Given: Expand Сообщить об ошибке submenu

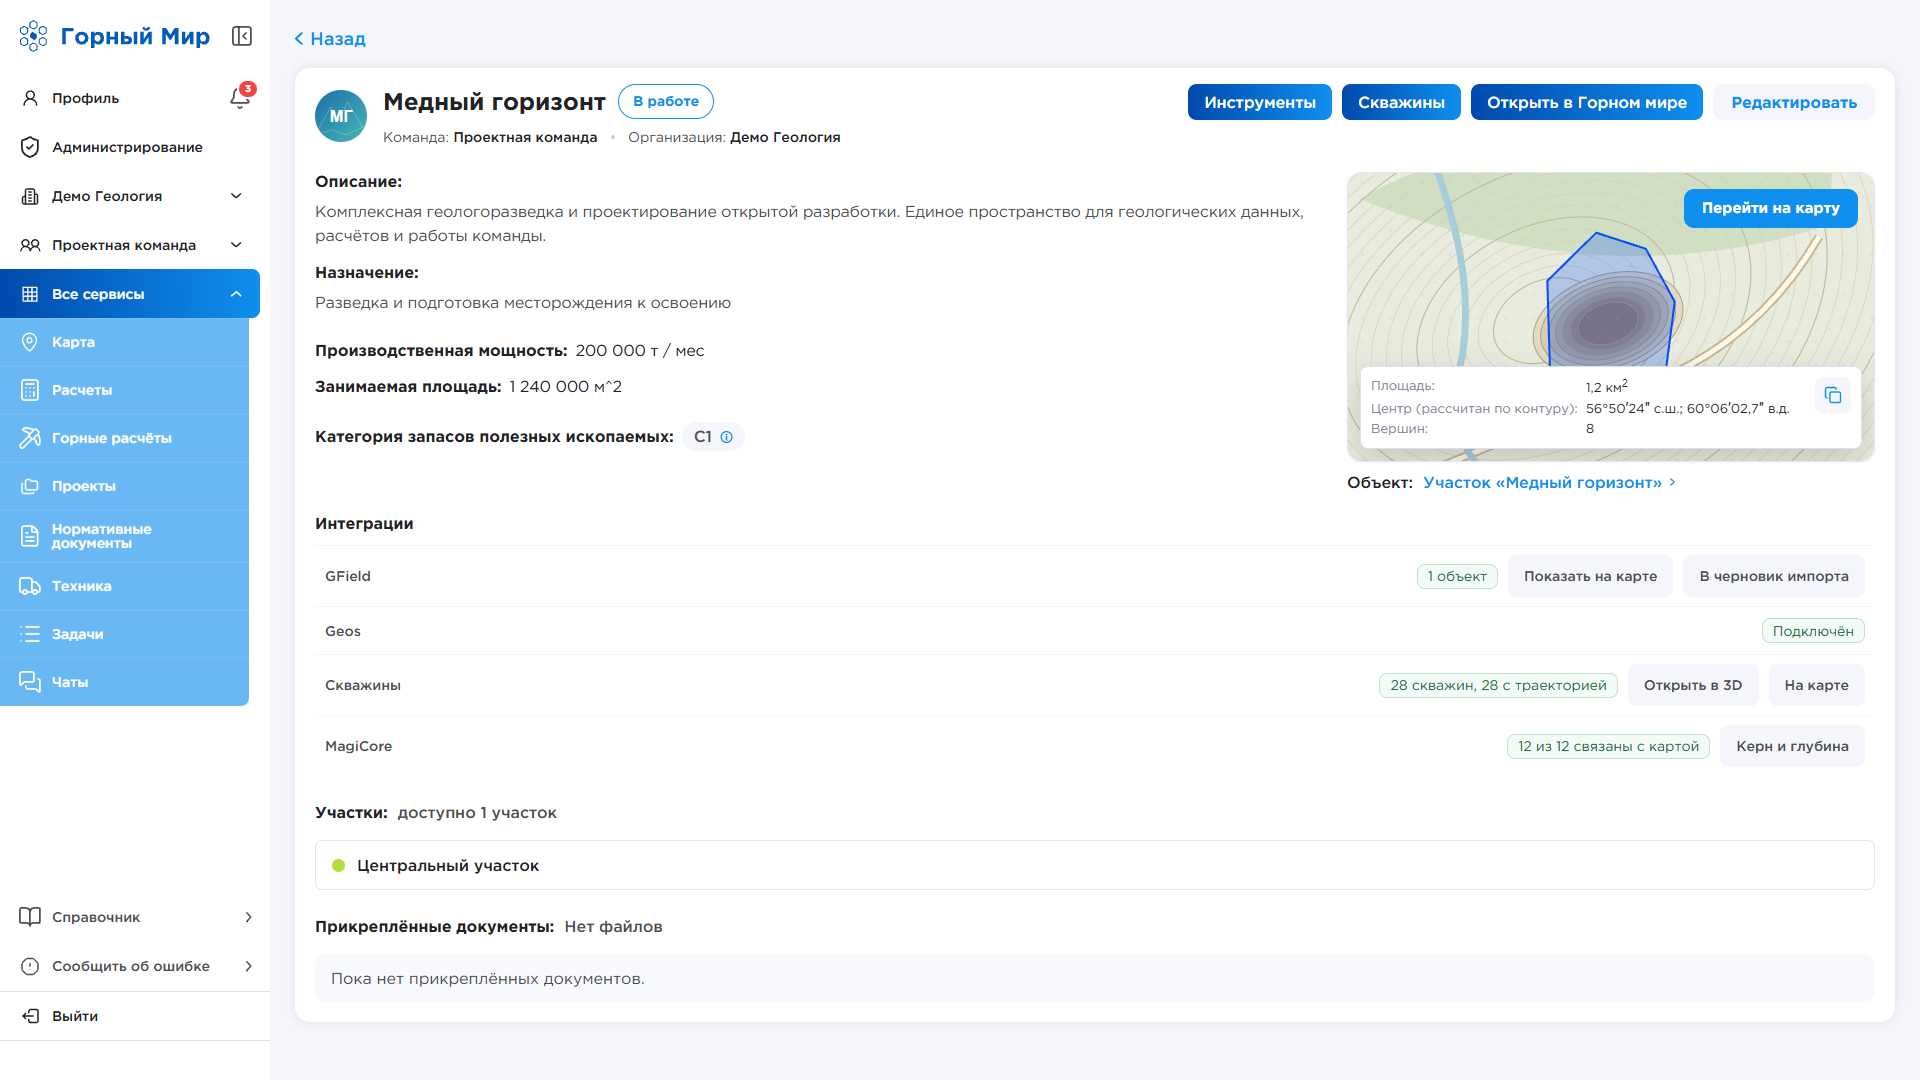Looking at the screenshot, I should click(x=135, y=966).
